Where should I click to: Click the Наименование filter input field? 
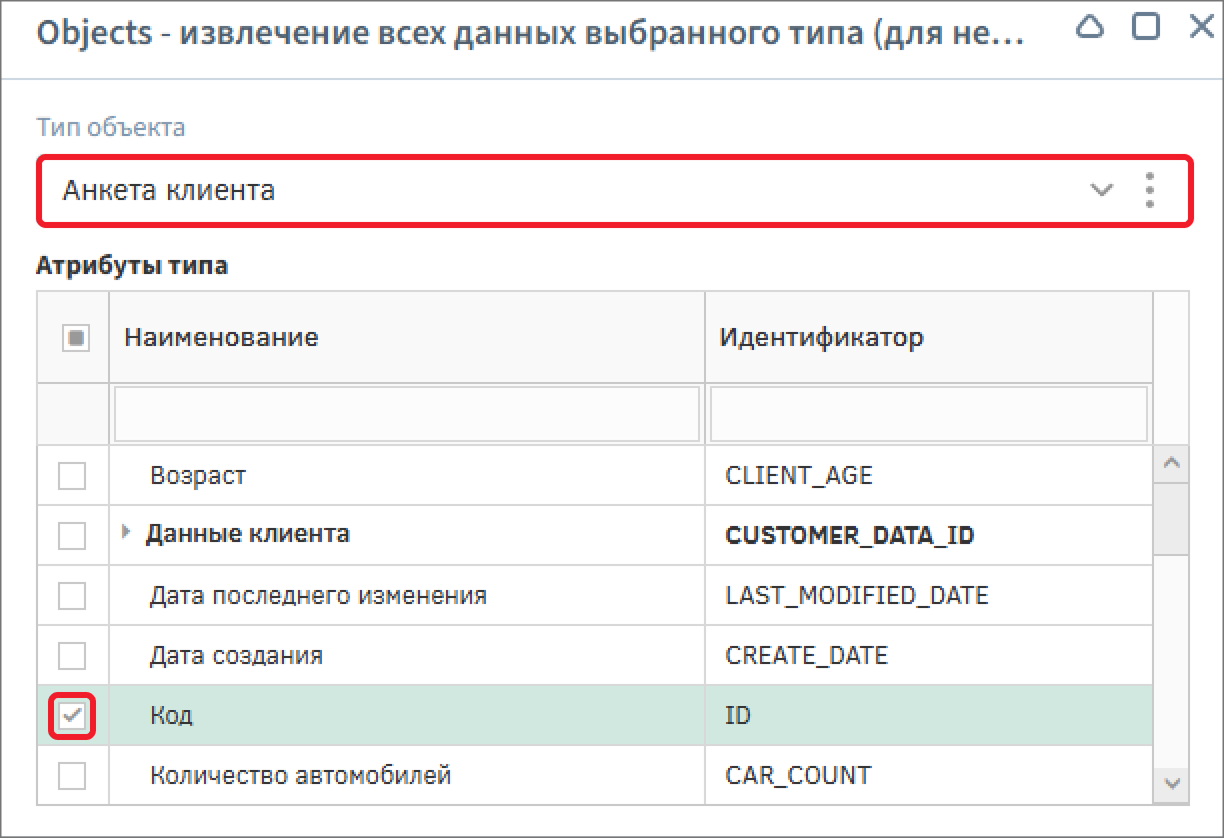coord(406,414)
